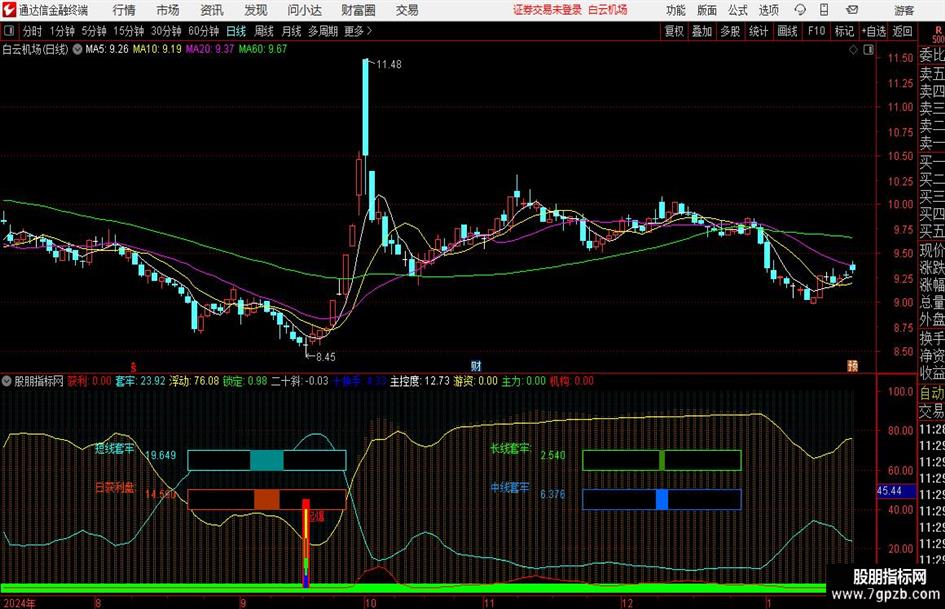The height and width of the screenshot is (609, 945).
Task: Click the 财 marker on the chart timeline
Action: click(x=476, y=366)
